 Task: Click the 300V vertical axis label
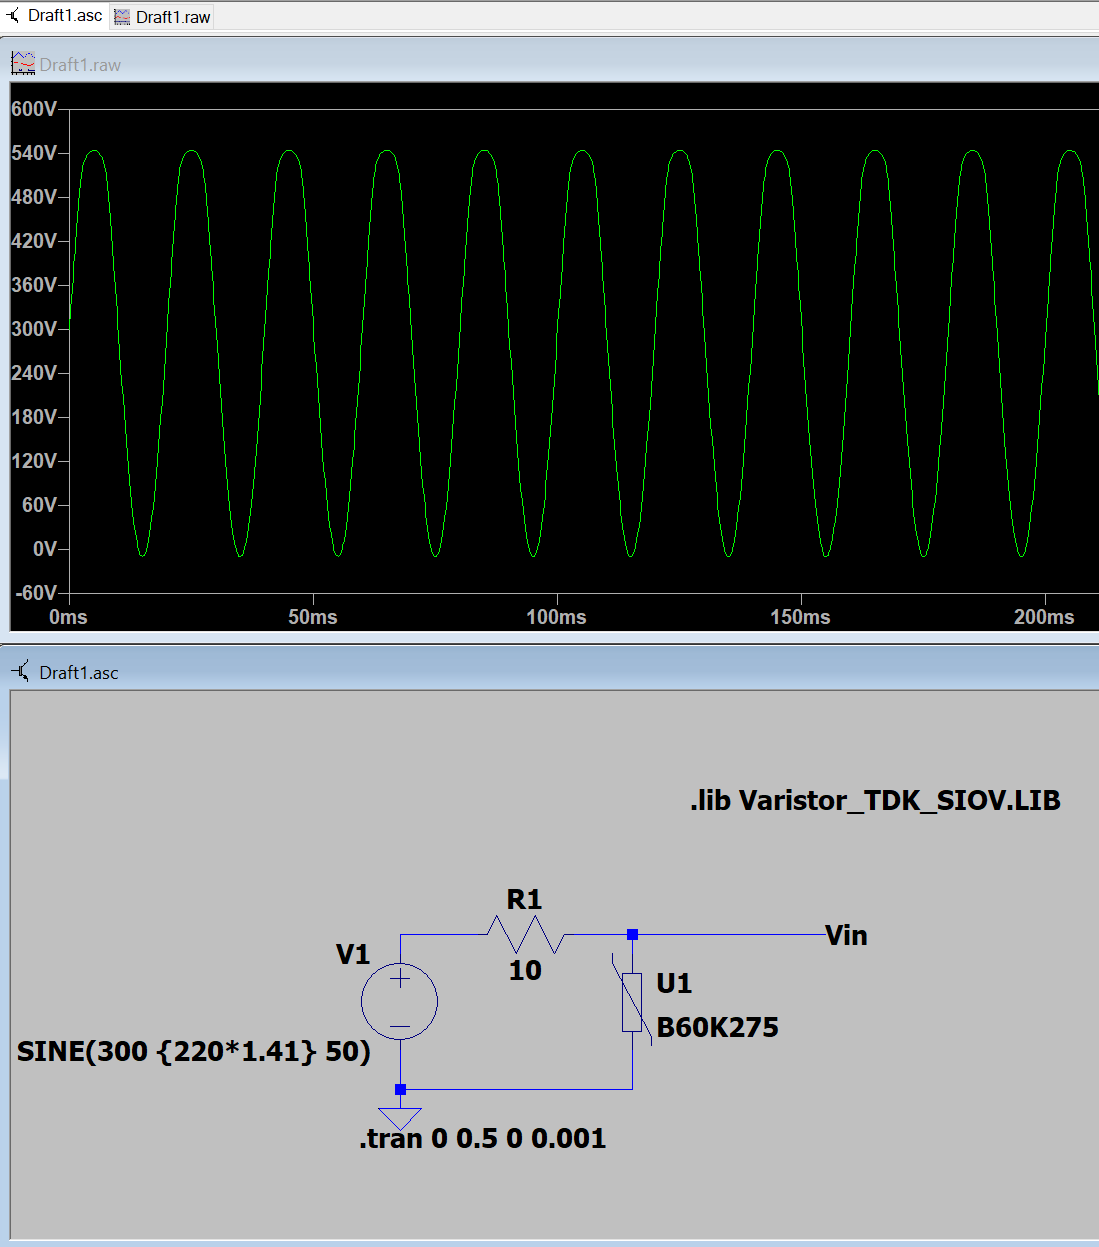tap(34, 329)
